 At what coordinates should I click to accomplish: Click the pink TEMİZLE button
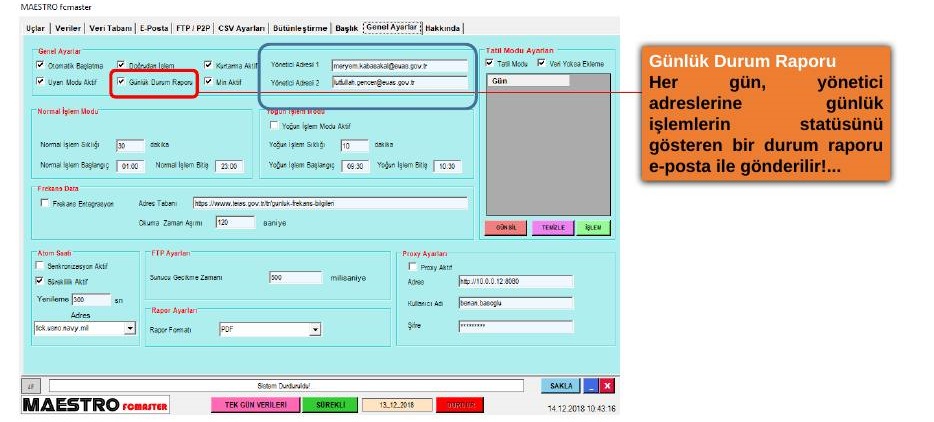(553, 228)
